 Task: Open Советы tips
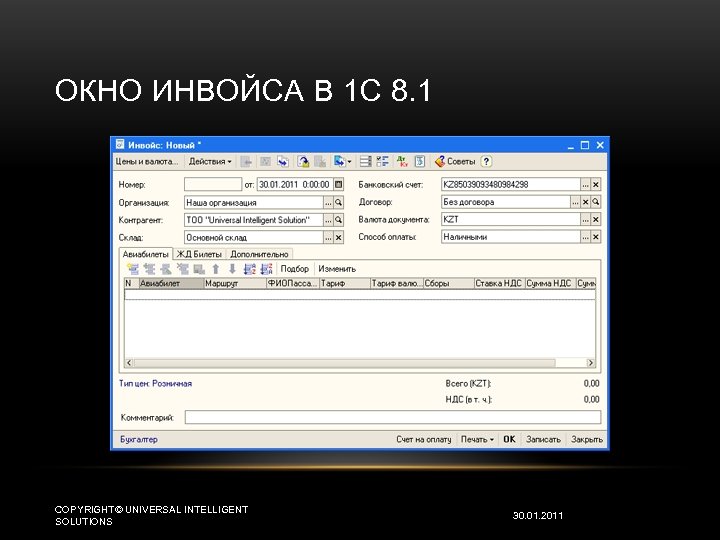click(x=455, y=162)
